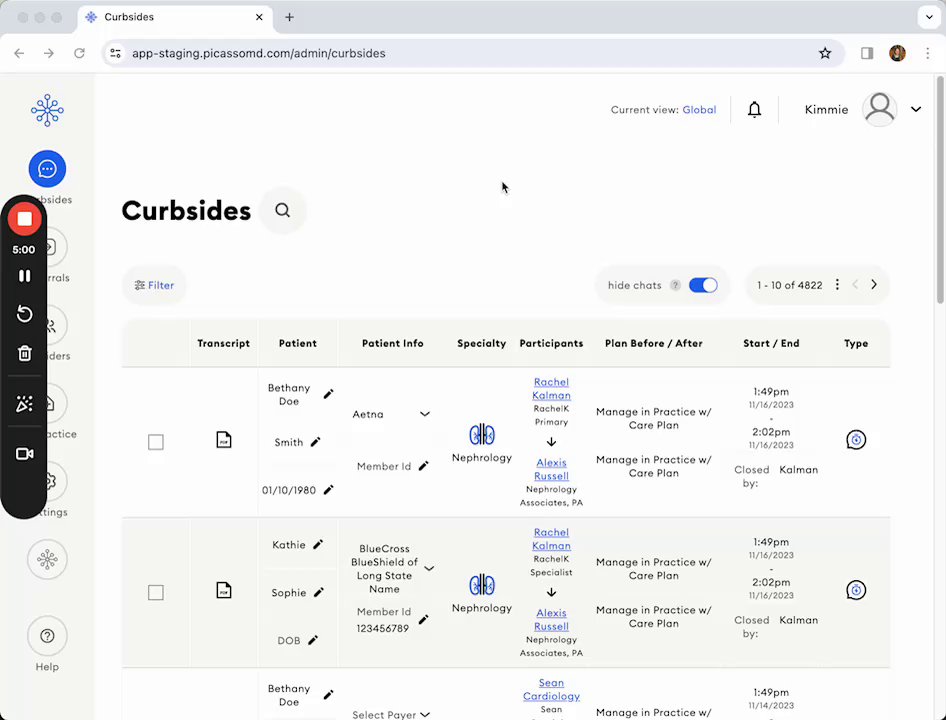
Task: Click the chat type icon in Kathie's row
Action: (x=856, y=590)
